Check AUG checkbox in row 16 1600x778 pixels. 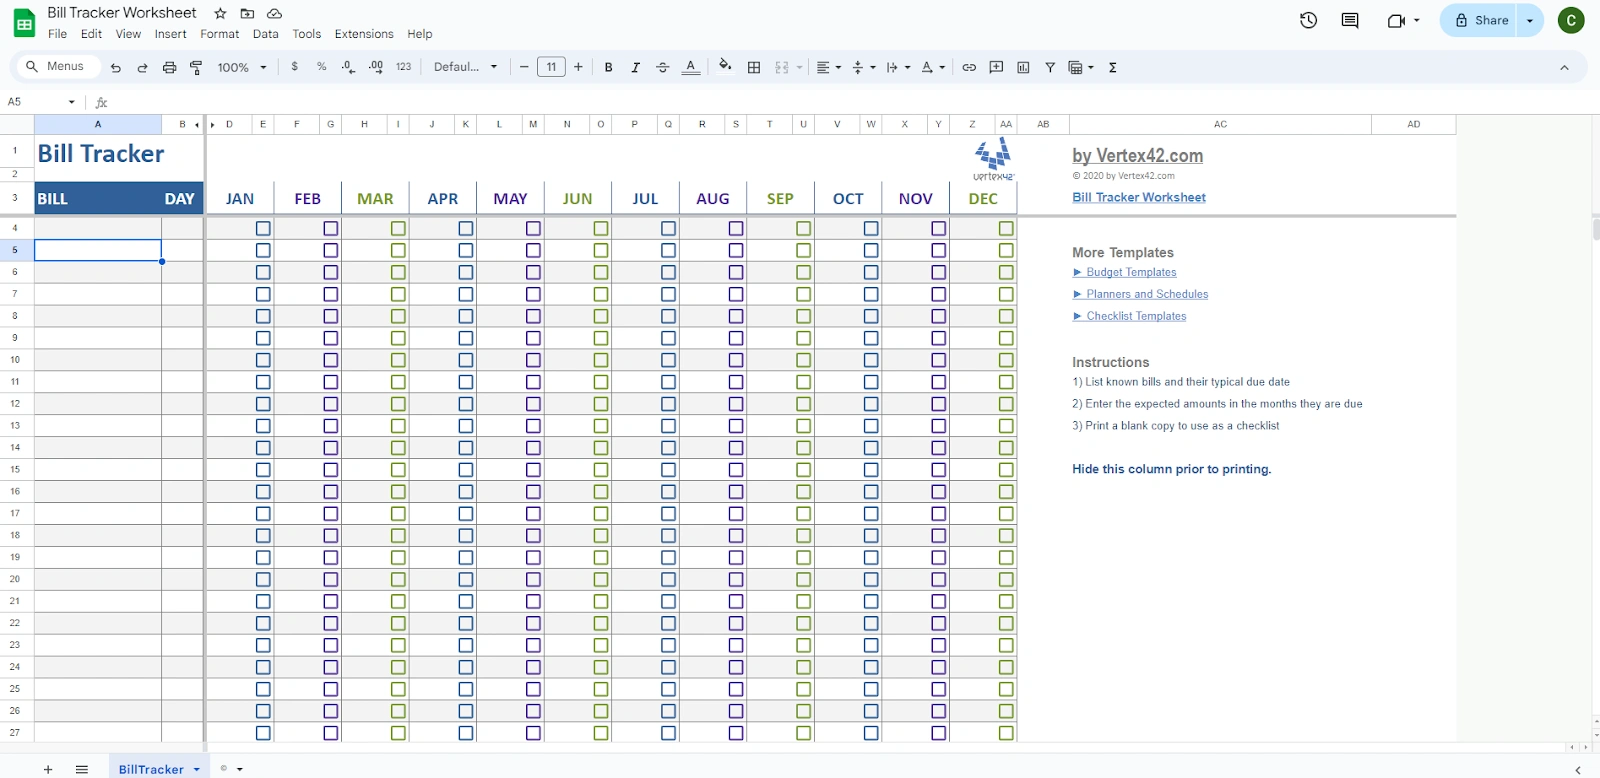[736, 492]
